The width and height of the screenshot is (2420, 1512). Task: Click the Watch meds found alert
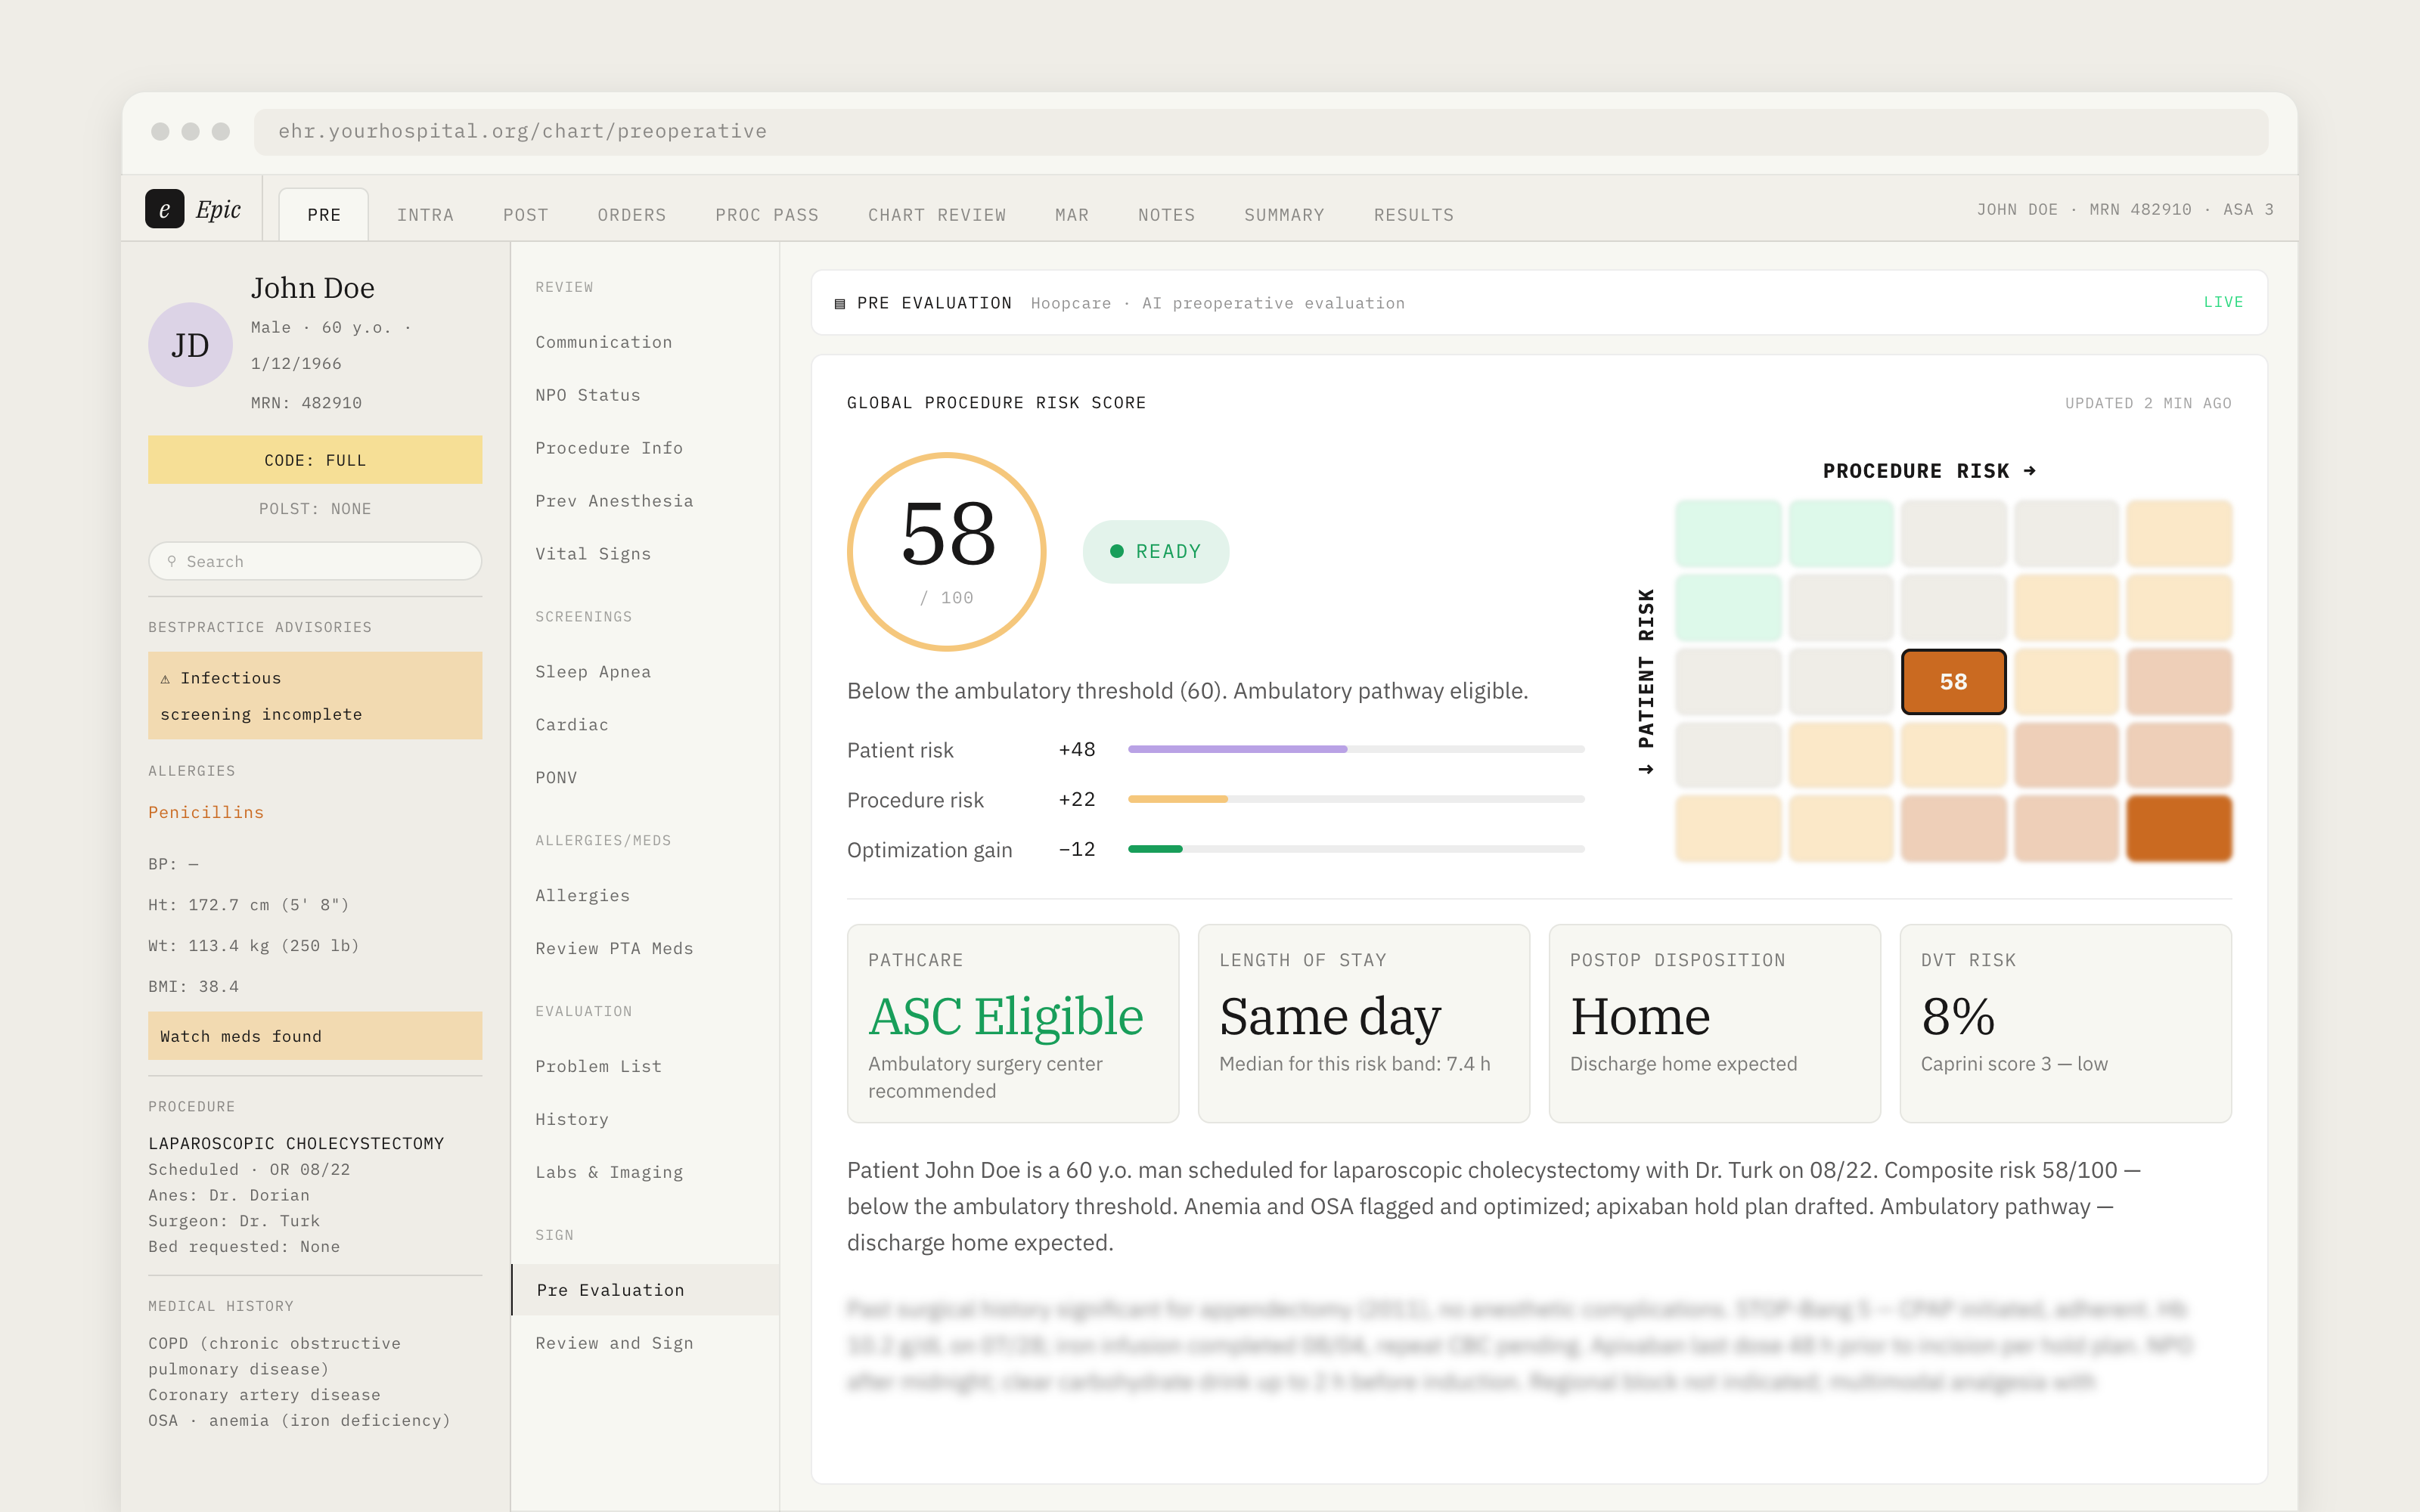(315, 1036)
